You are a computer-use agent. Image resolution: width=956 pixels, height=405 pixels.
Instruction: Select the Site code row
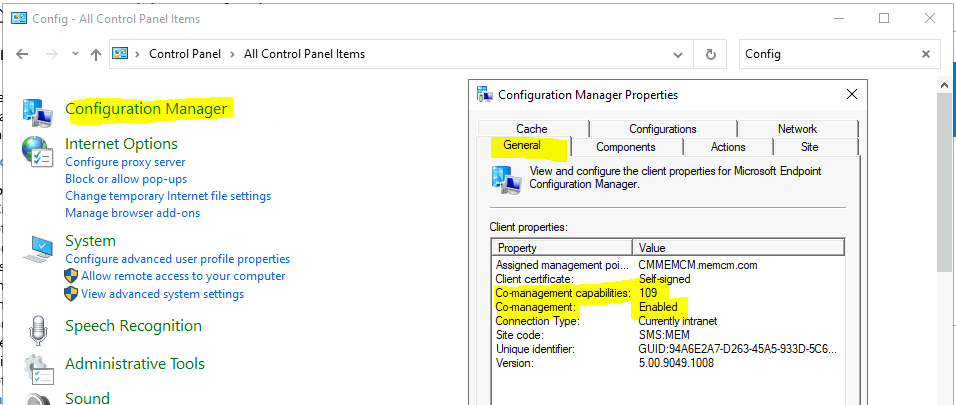[x=668, y=335]
